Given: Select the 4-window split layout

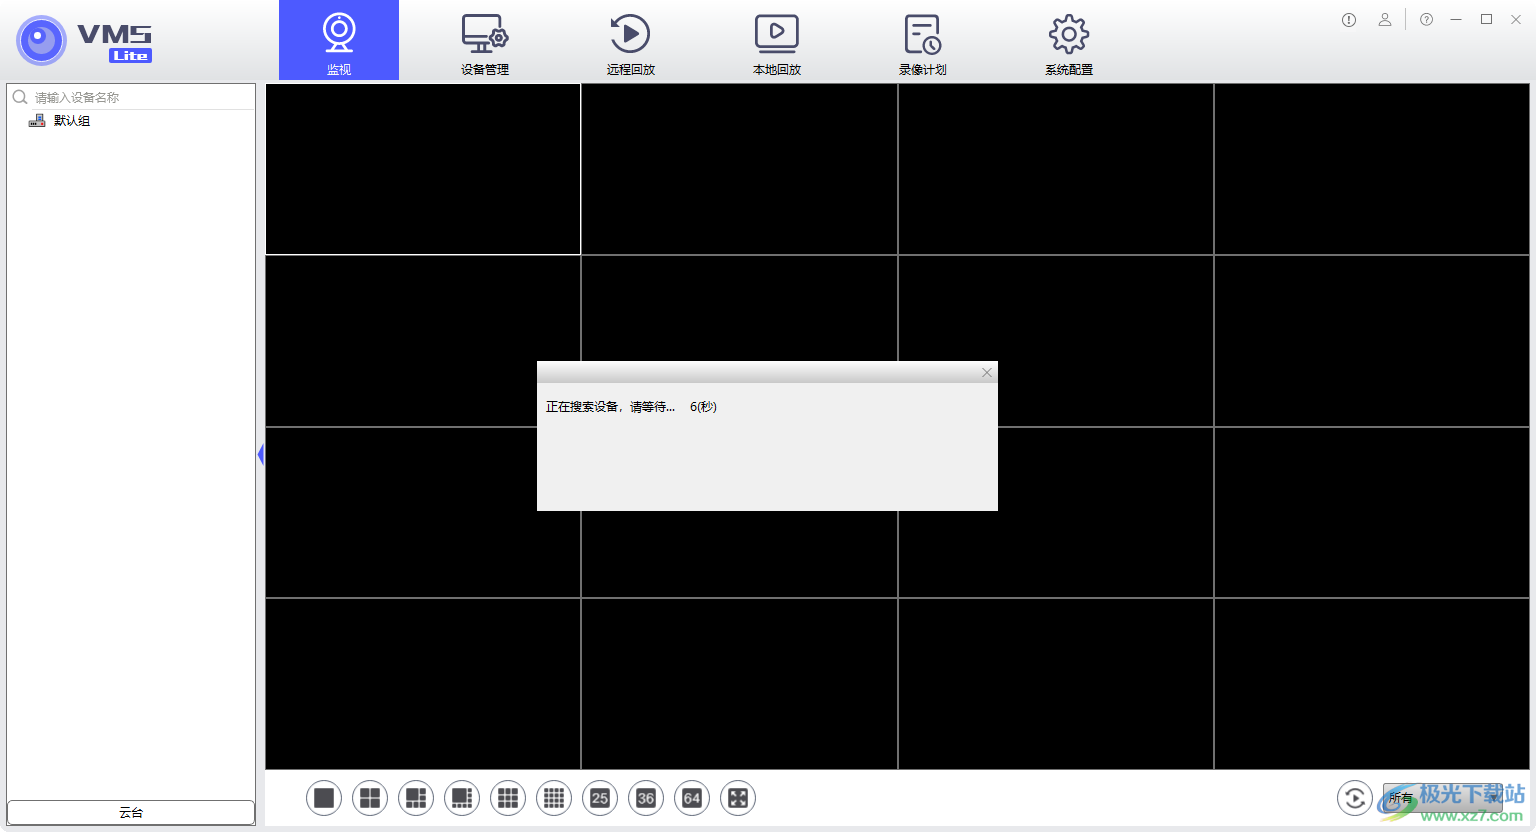Looking at the screenshot, I should 370,798.
